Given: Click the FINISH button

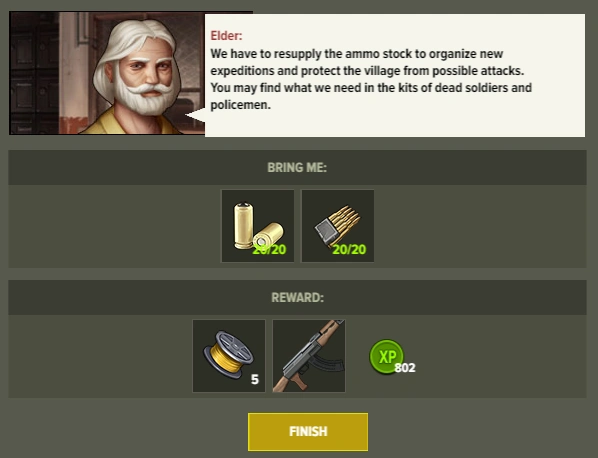Looking at the screenshot, I should click(x=308, y=431).
